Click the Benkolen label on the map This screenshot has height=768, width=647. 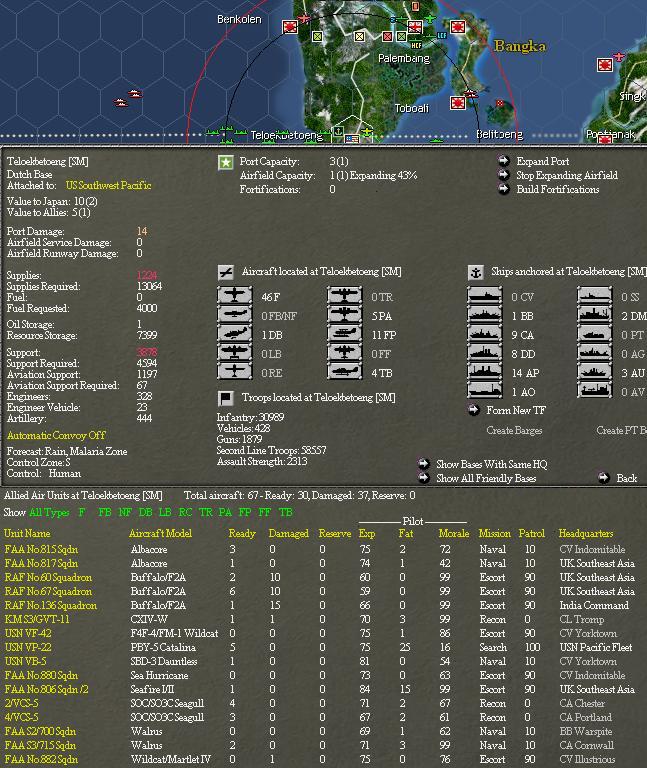pyautogui.click(x=239, y=20)
